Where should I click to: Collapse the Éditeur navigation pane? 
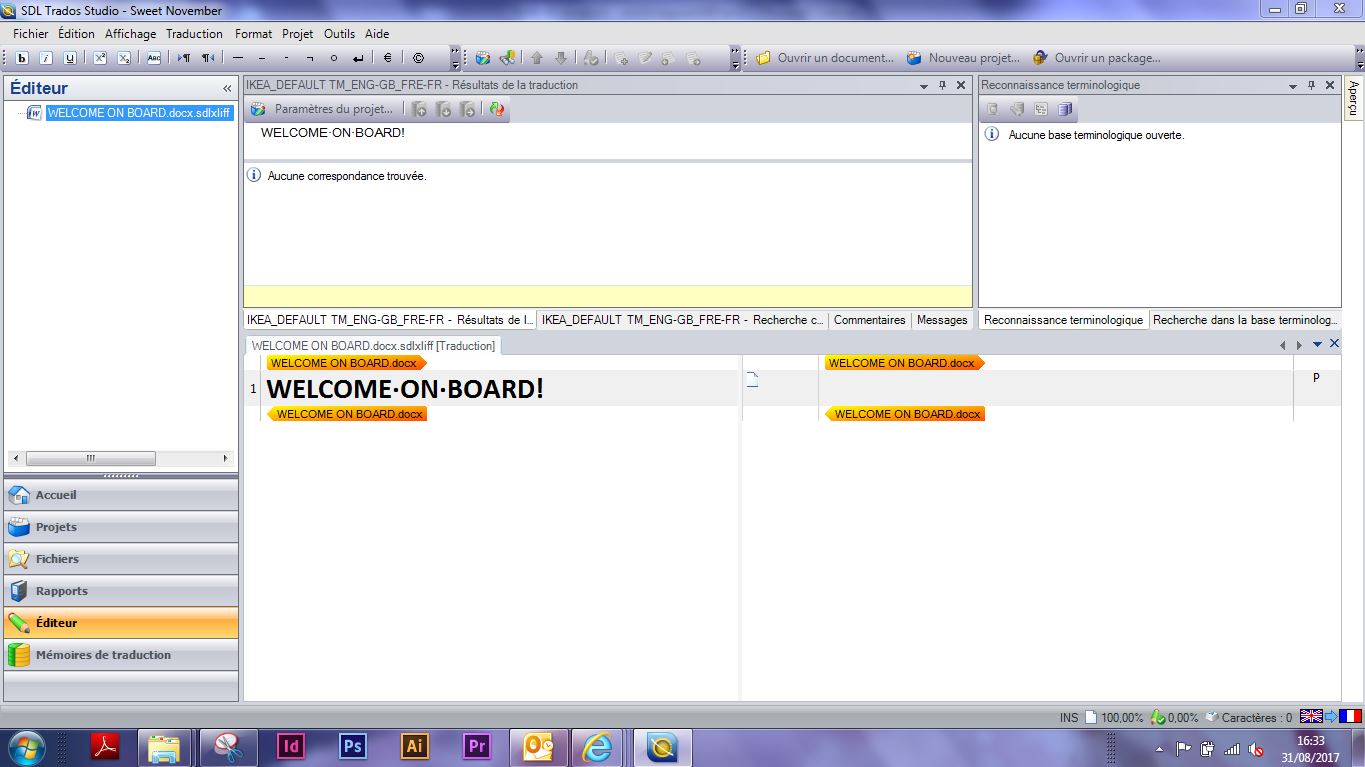pos(227,88)
